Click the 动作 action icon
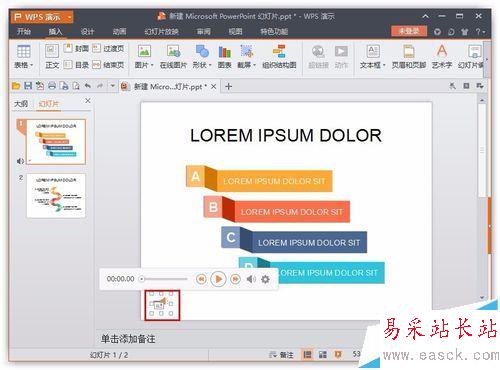Screen dimensions: 500x370 341,51
